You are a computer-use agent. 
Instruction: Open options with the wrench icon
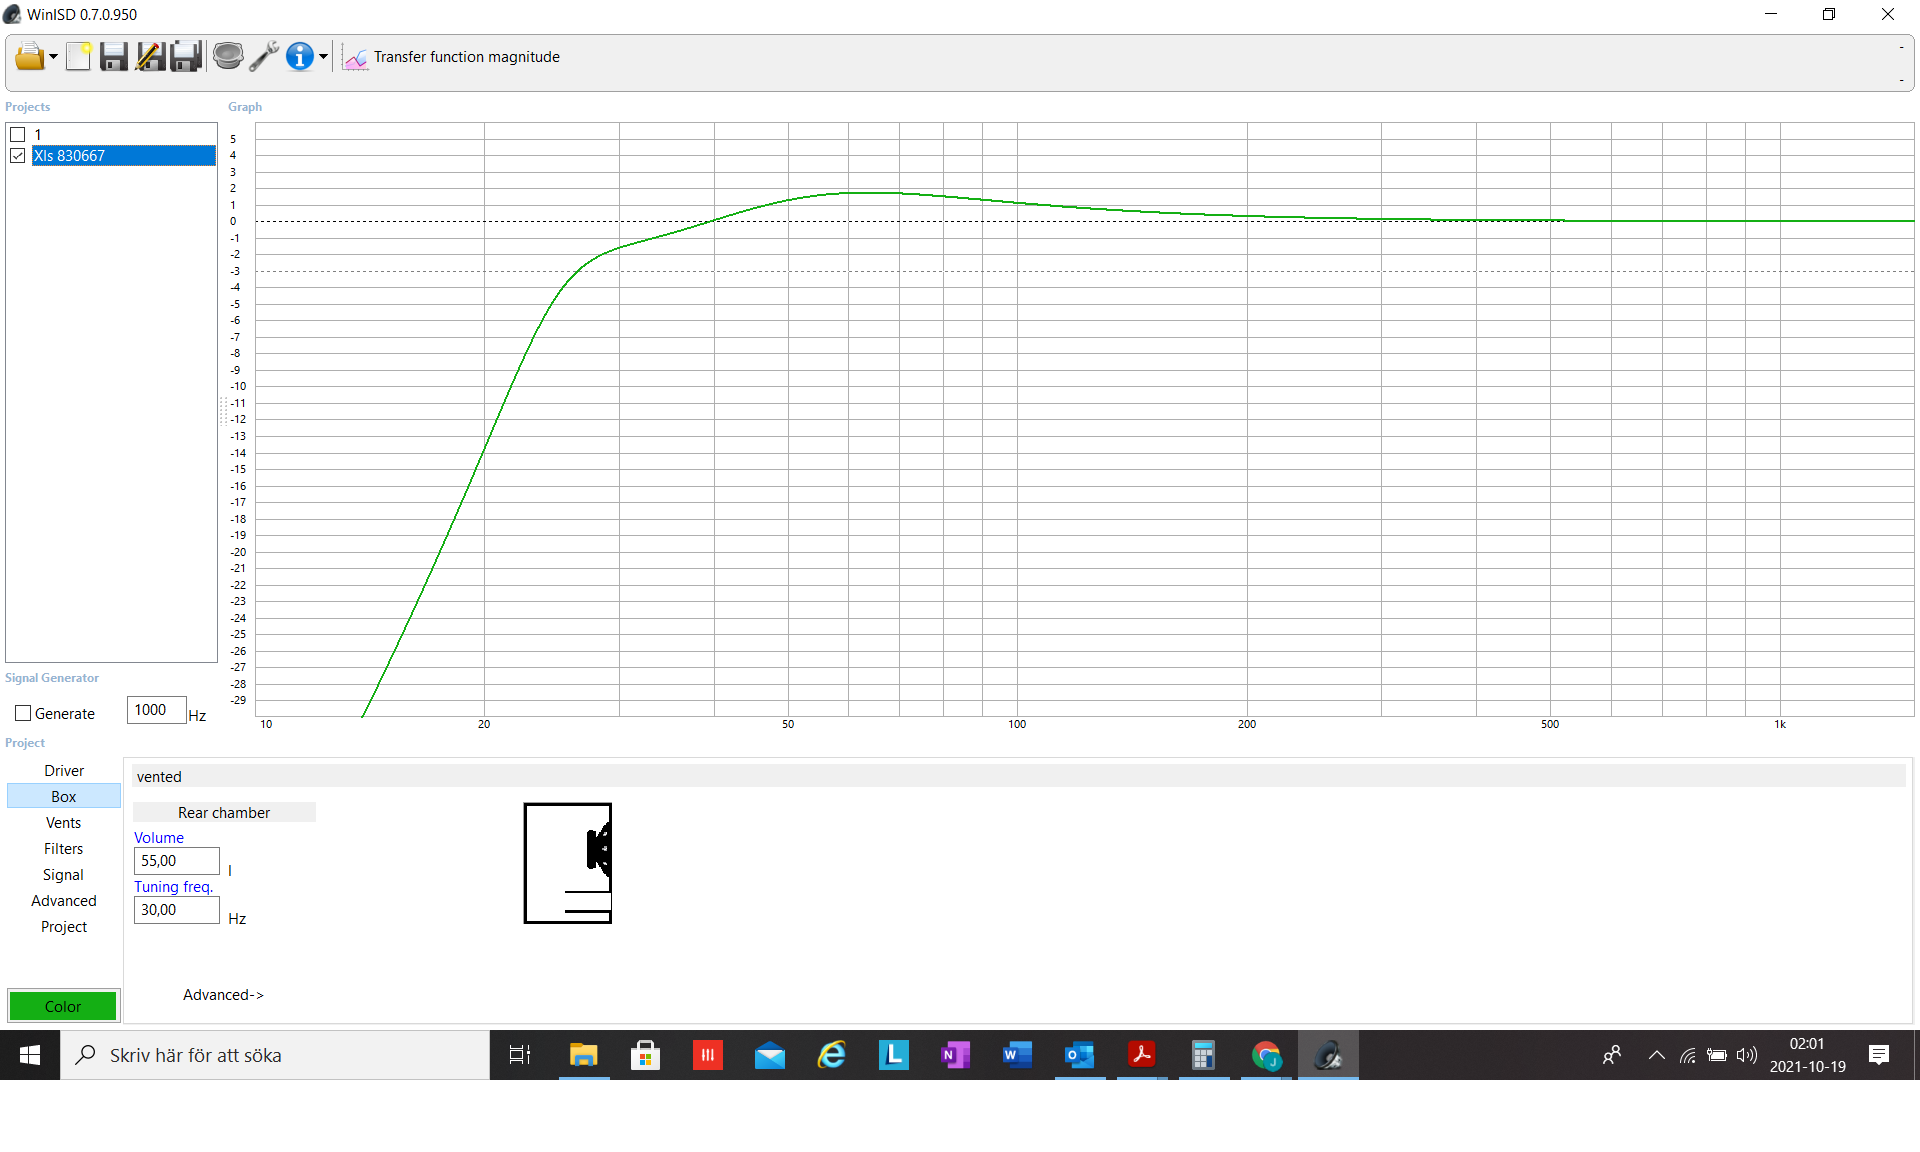[x=264, y=57]
